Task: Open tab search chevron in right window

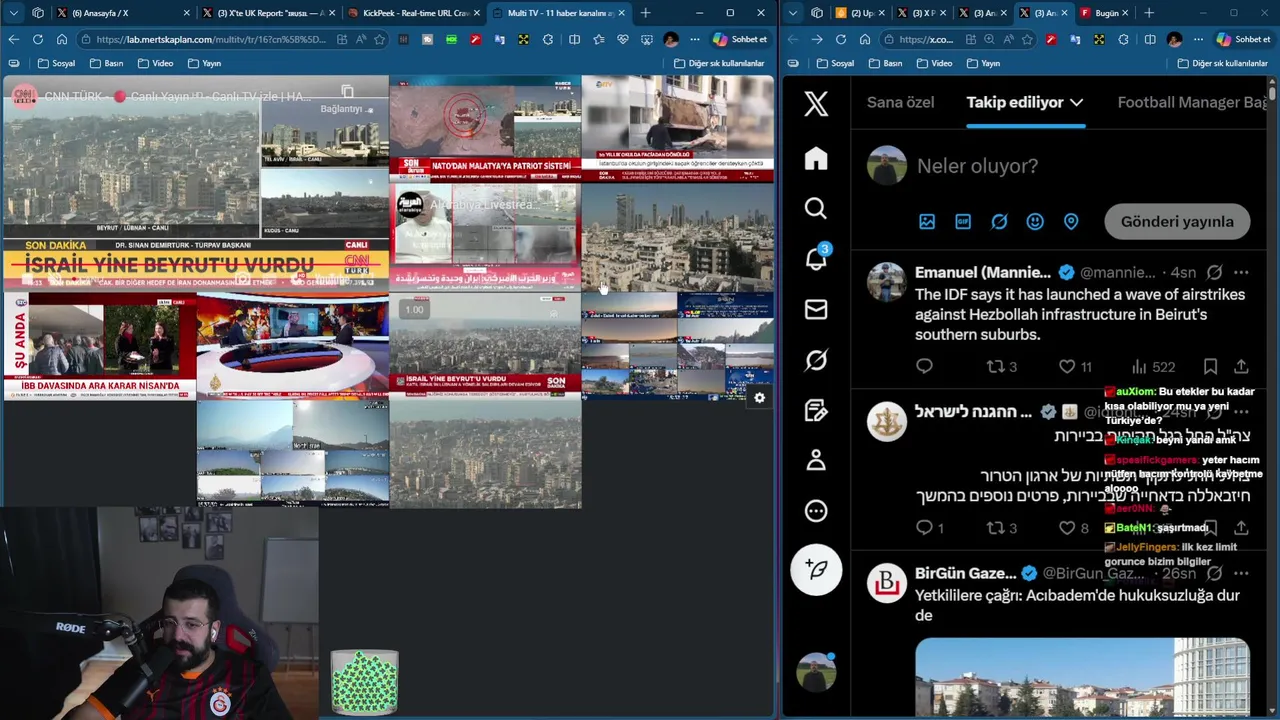Action: point(793,13)
